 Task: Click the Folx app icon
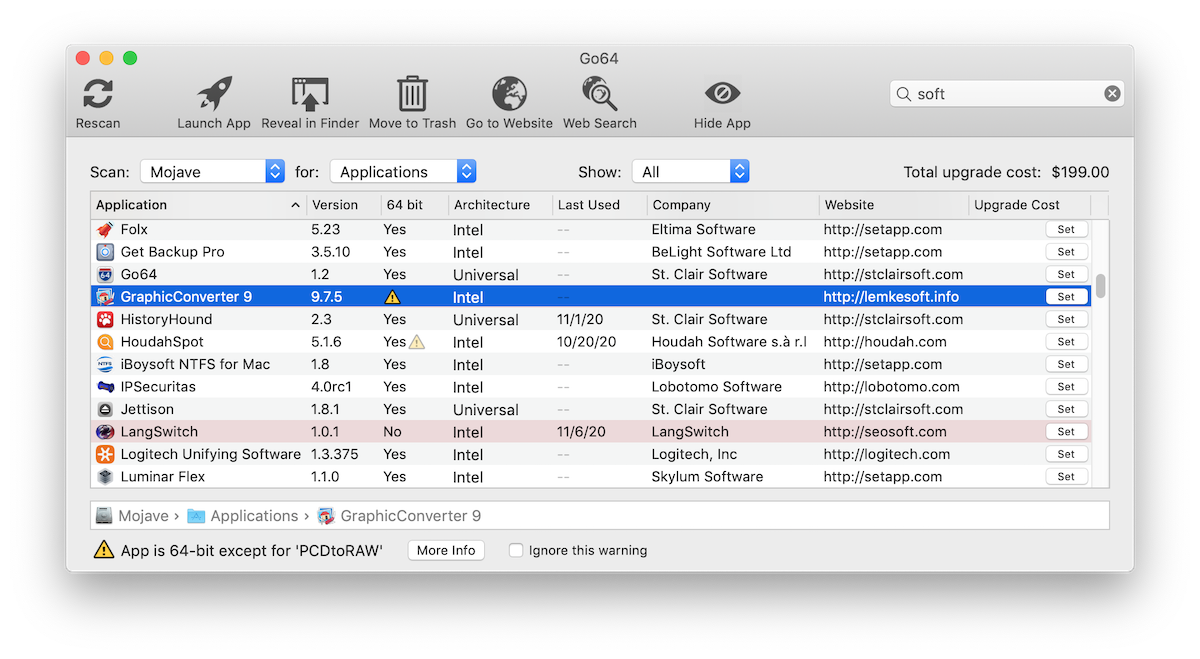tap(105, 229)
